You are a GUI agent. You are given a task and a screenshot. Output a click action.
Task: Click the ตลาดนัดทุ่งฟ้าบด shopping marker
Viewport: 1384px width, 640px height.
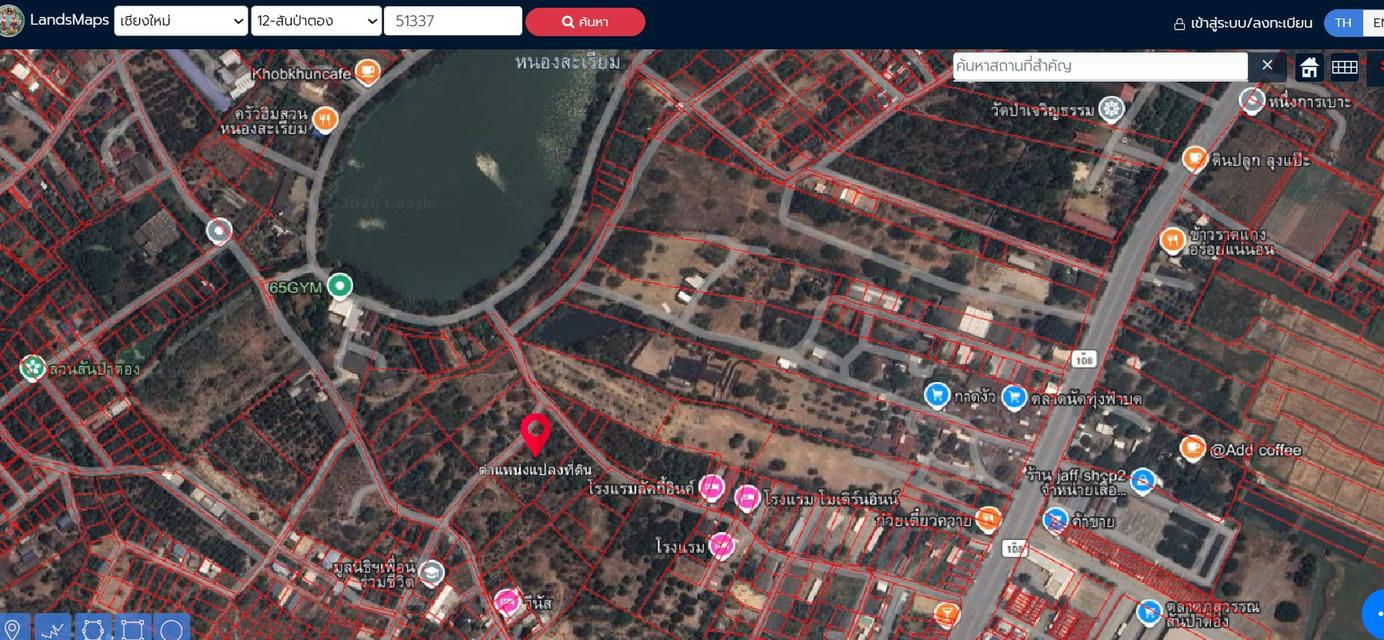(x=1014, y=397)
